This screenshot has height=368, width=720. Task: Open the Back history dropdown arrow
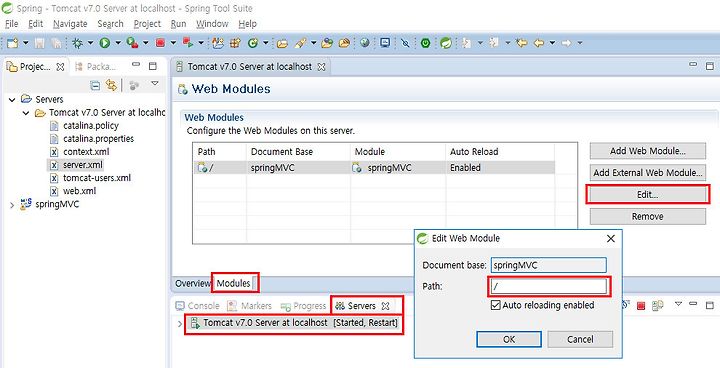pyautogui.click(x=552, y=43)
